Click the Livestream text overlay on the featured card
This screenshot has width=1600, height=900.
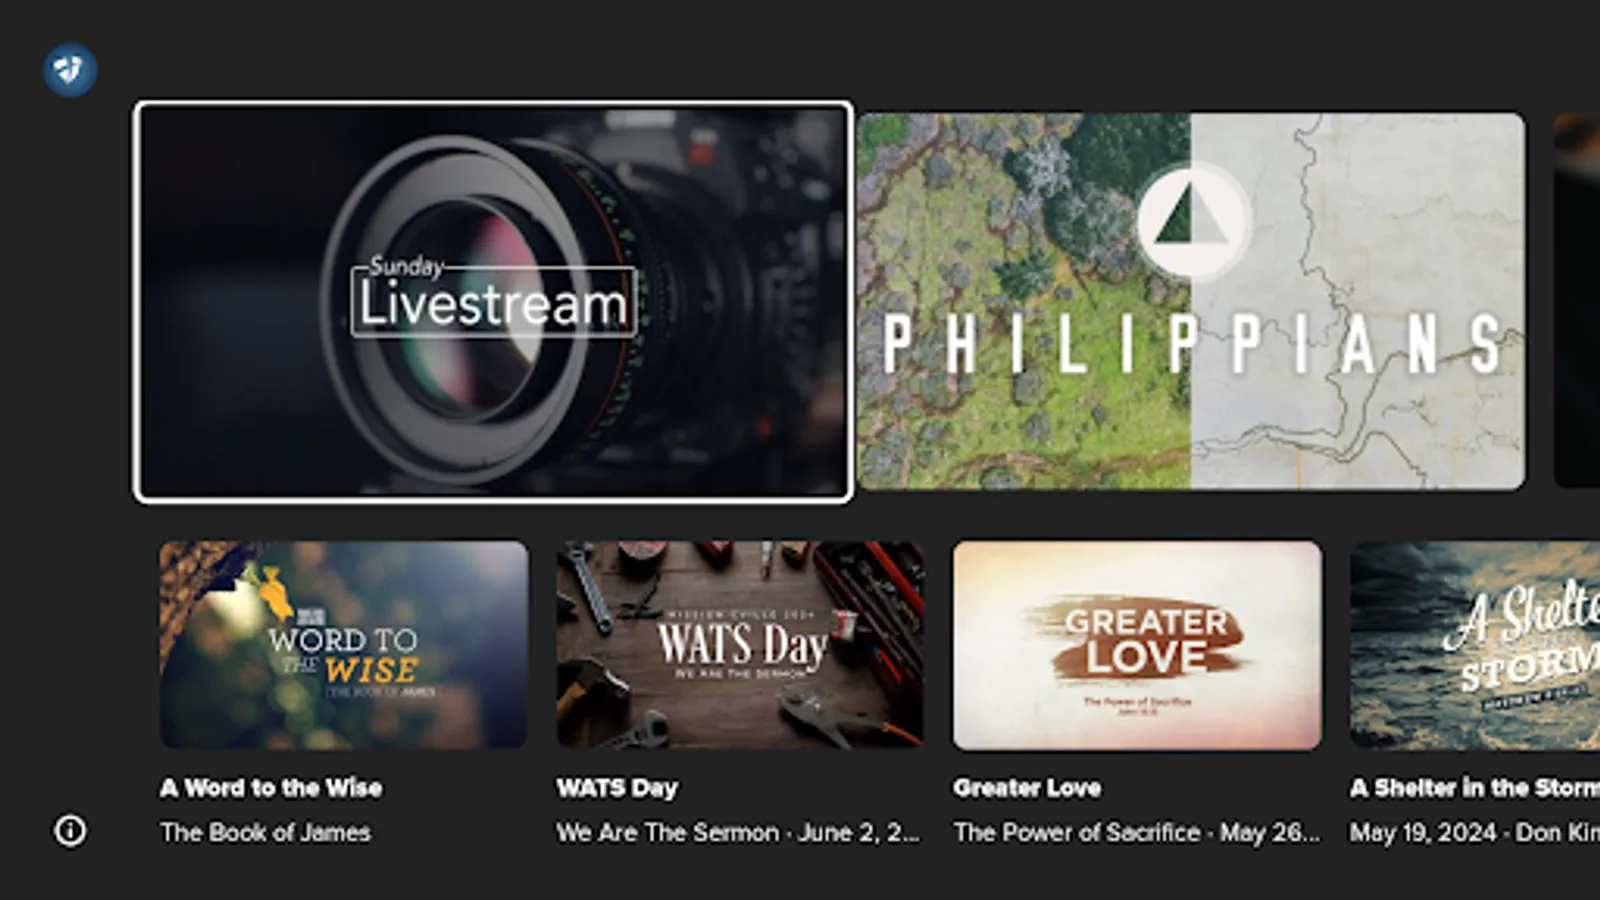[492, 300]
